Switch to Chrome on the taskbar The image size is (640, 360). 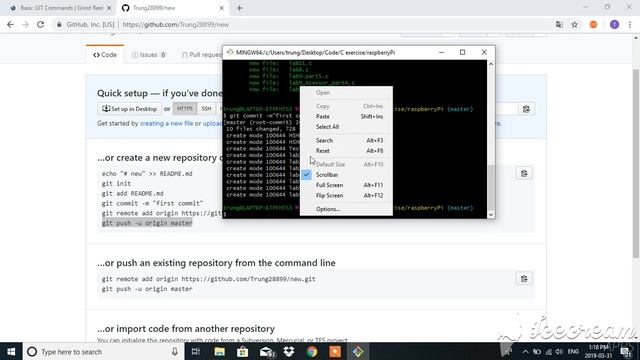click(312, 351)
